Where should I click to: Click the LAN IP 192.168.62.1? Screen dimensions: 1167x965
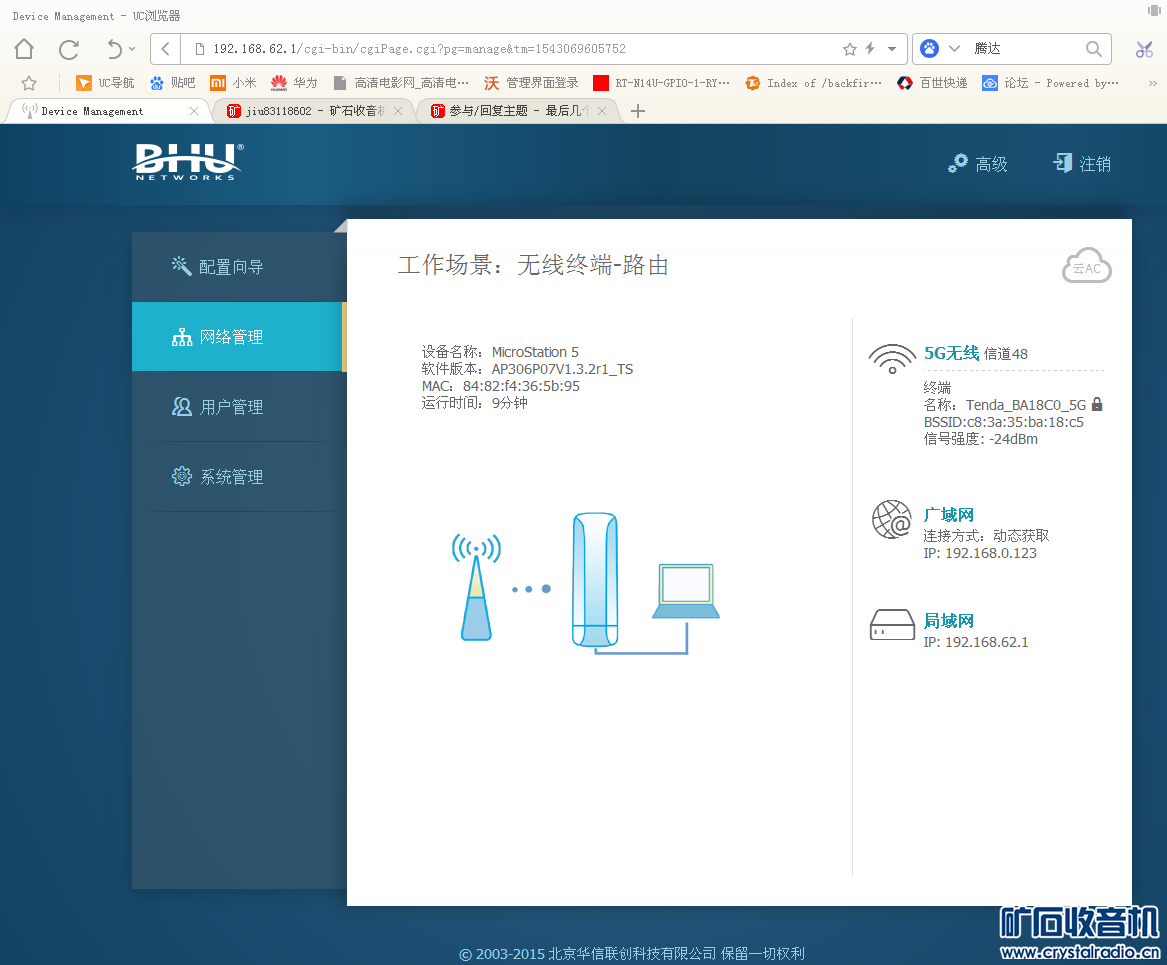click(x=986, y=642)
